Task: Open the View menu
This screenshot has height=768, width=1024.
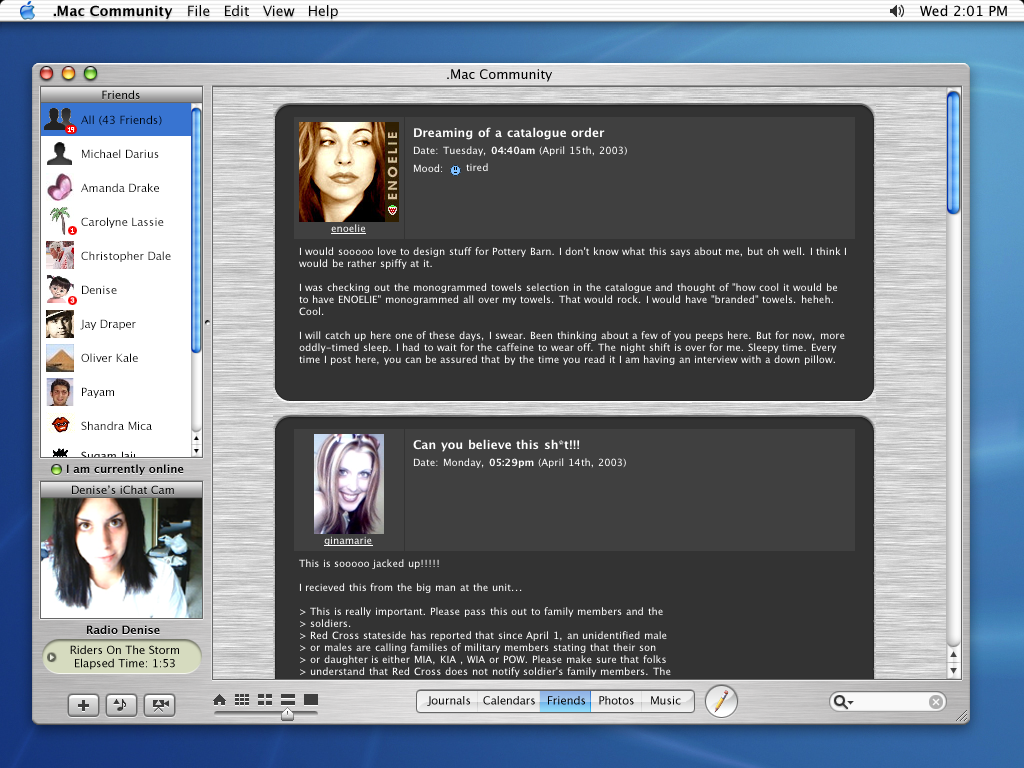Action: pos(278,11)
